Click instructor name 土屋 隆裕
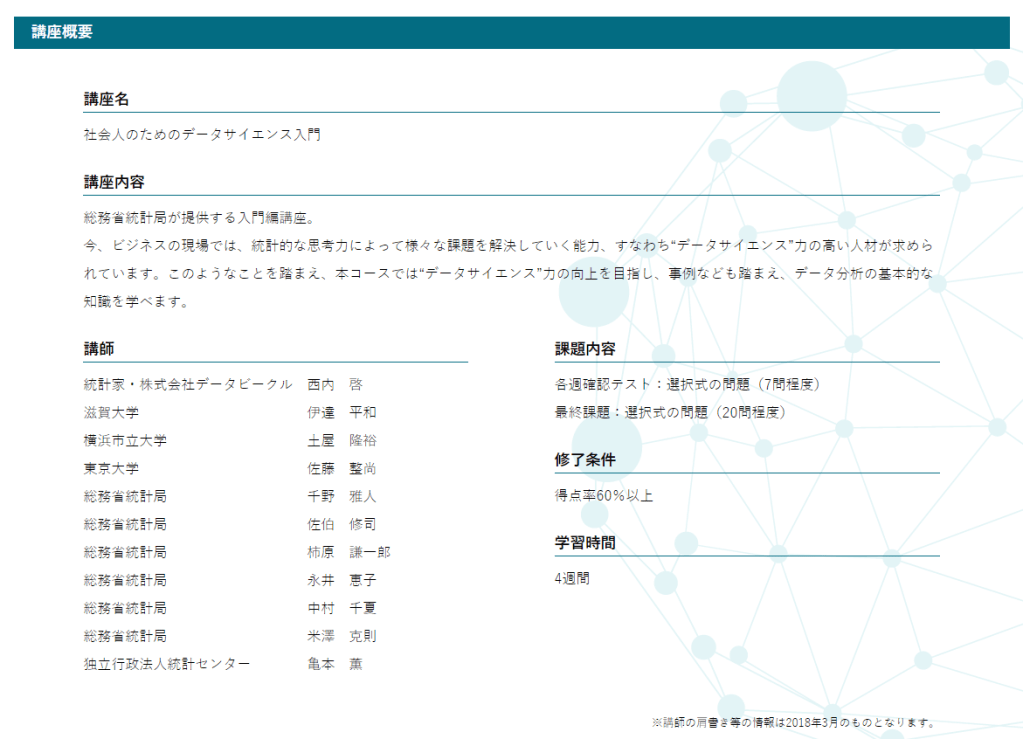1023x739 pixels. point(342,440)
